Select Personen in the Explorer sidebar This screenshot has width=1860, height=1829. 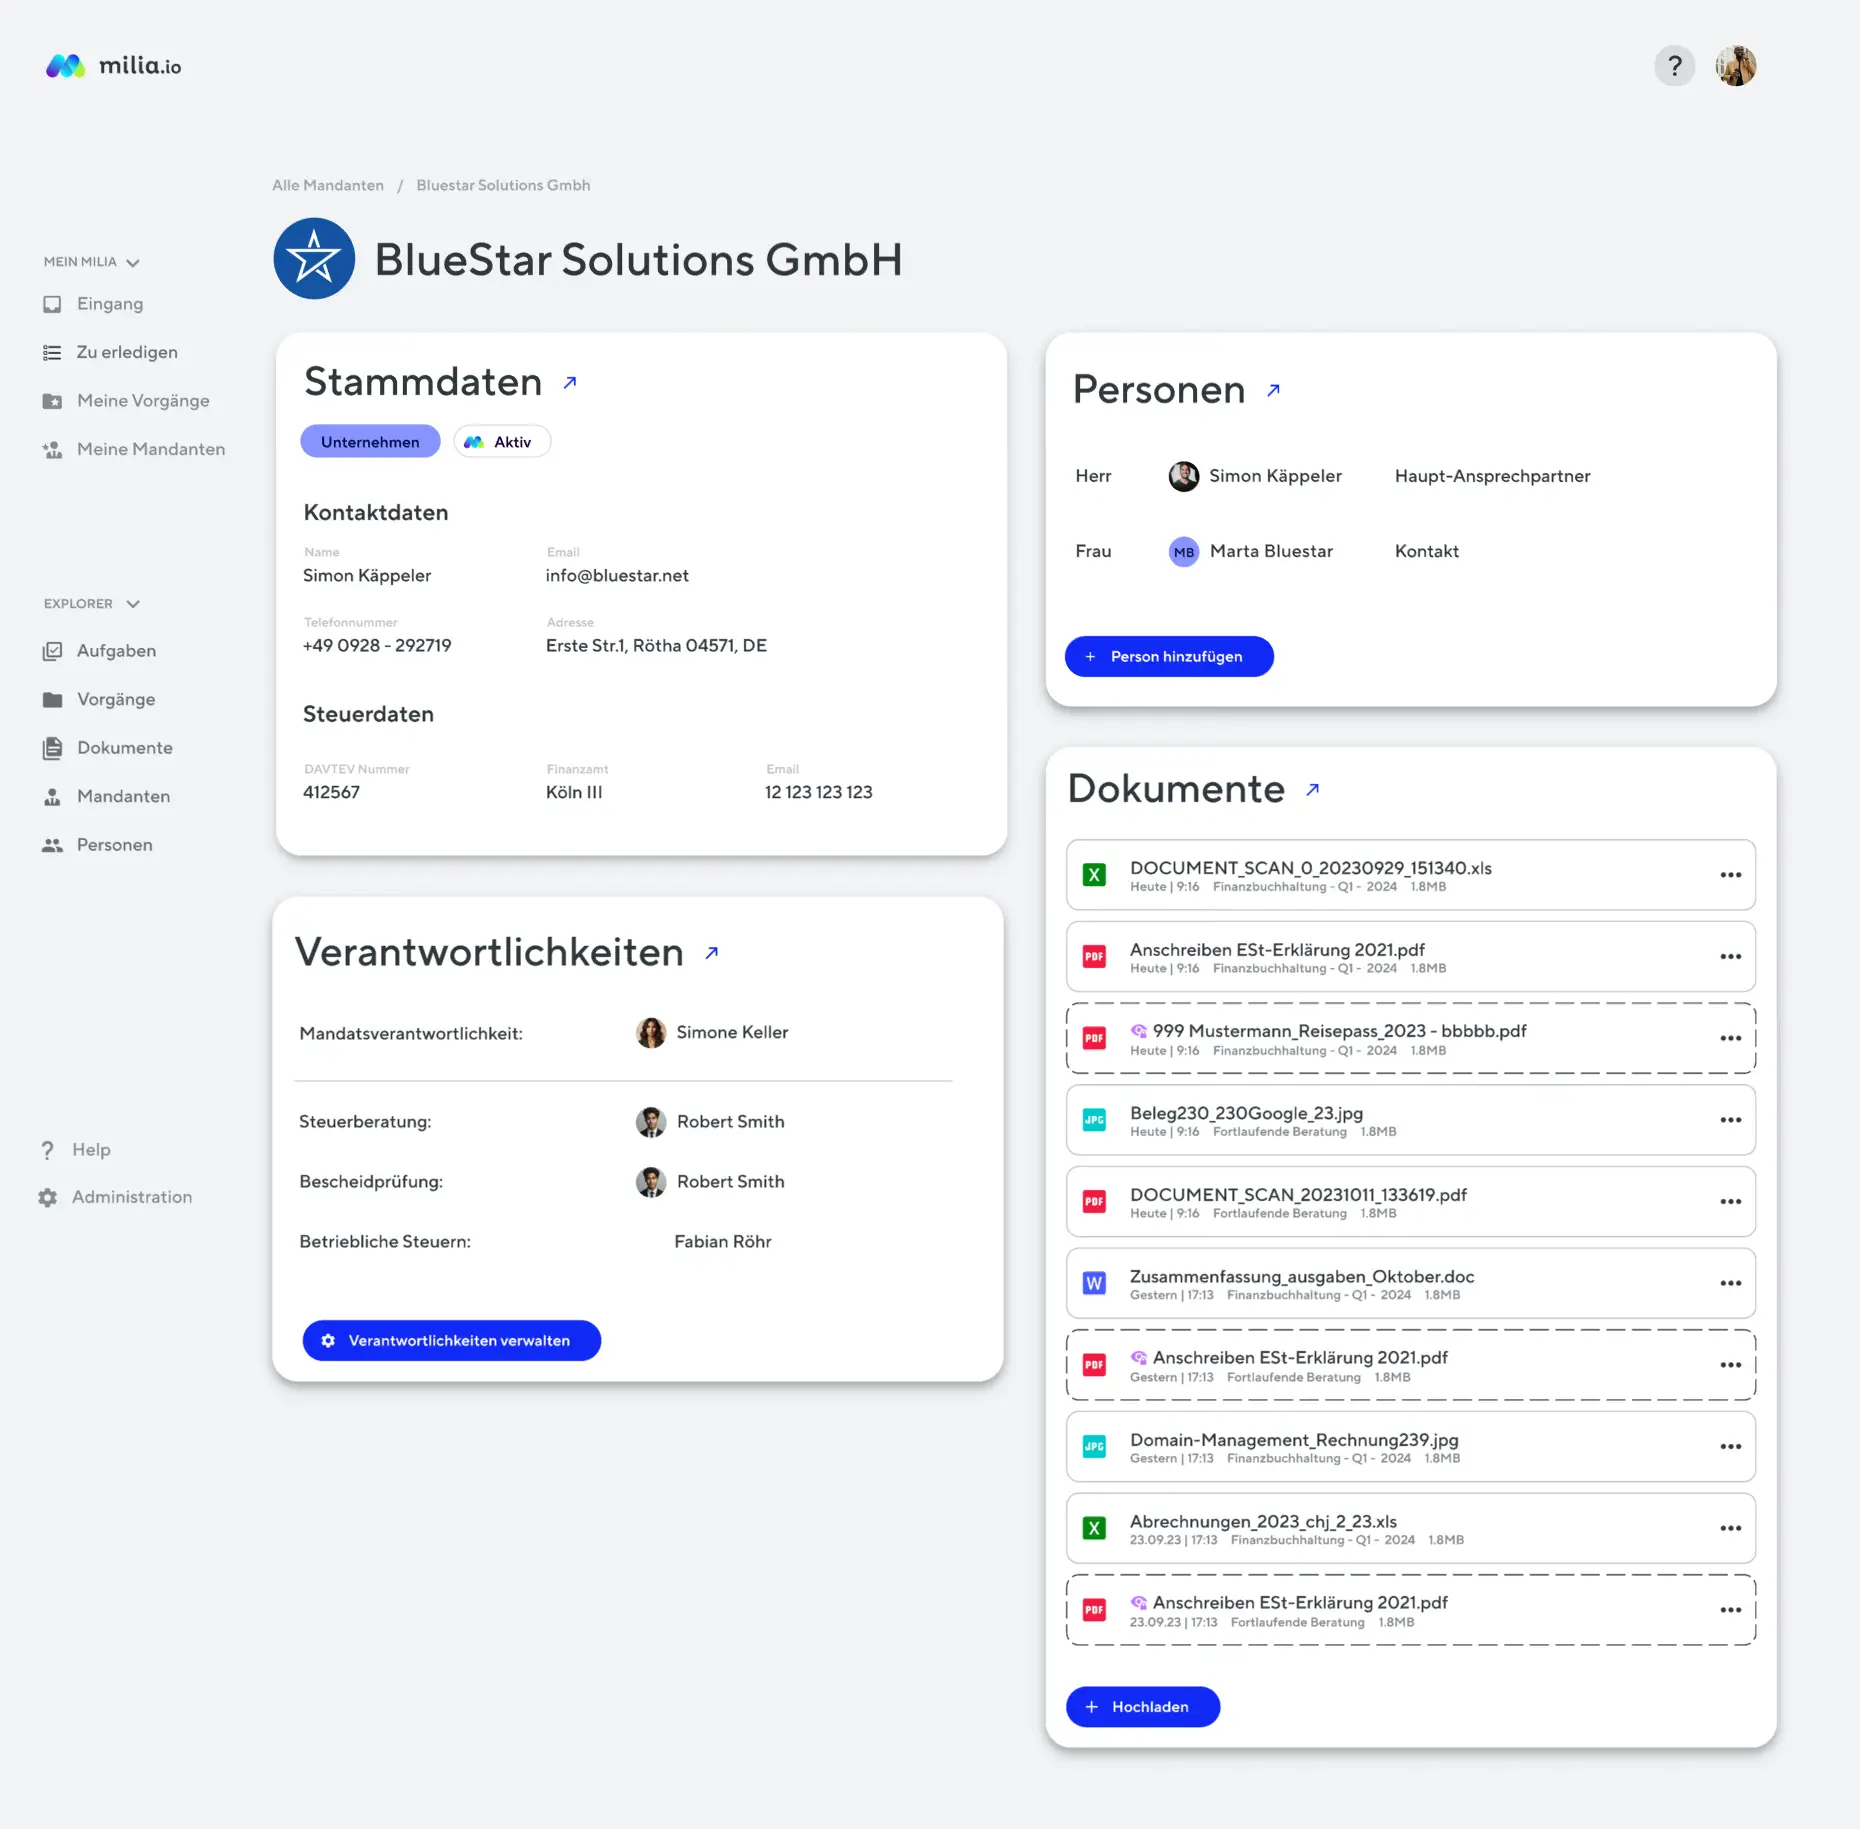pos(114,844)
